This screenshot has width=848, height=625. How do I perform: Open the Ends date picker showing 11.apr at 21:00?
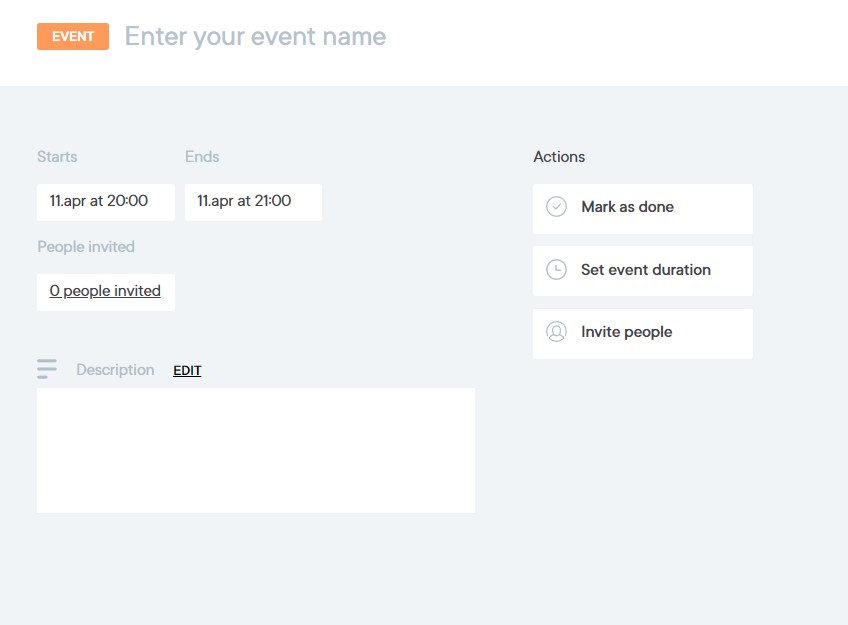(x=253, y=201)
